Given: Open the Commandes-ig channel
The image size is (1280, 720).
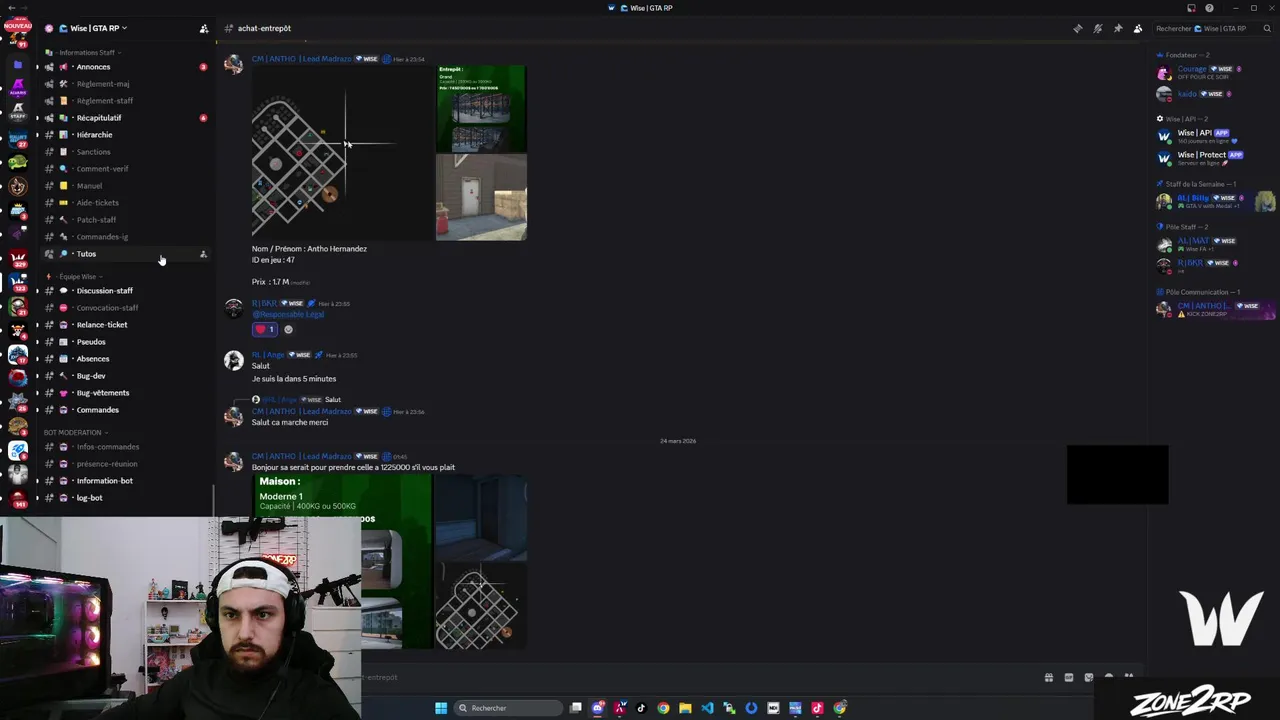Looking at the screenshot, I should pyautogui.click(x=126, y=237).
